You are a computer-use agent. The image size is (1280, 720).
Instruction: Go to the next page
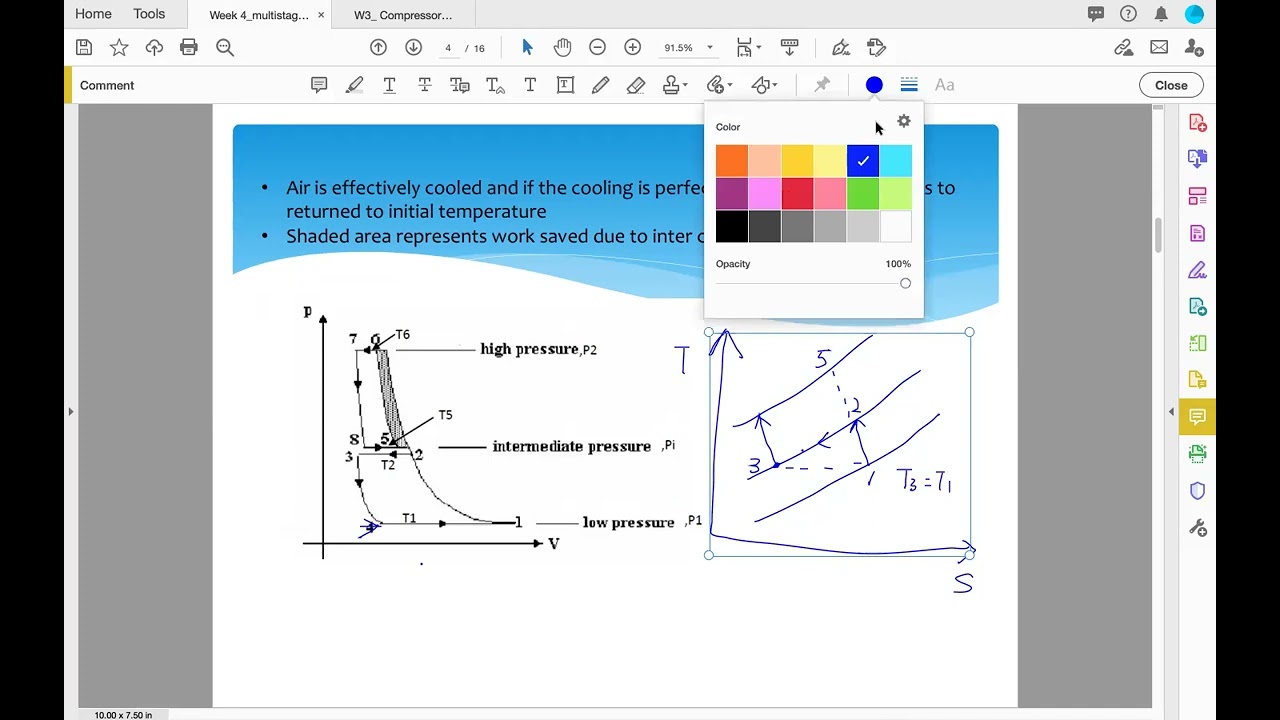413,47
